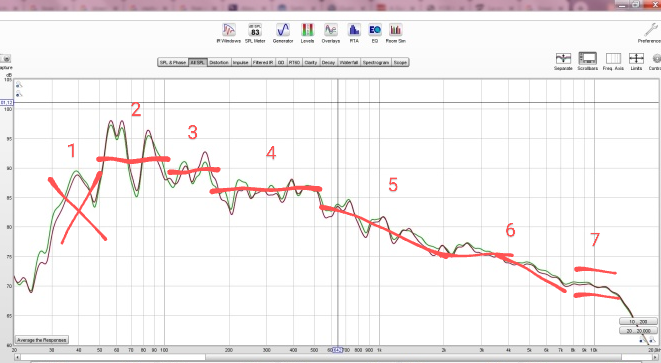Screen dimensions: 661x363
Task: Open Preferences wrench icon
Action: pyautogui.click(x=651, y=33)
